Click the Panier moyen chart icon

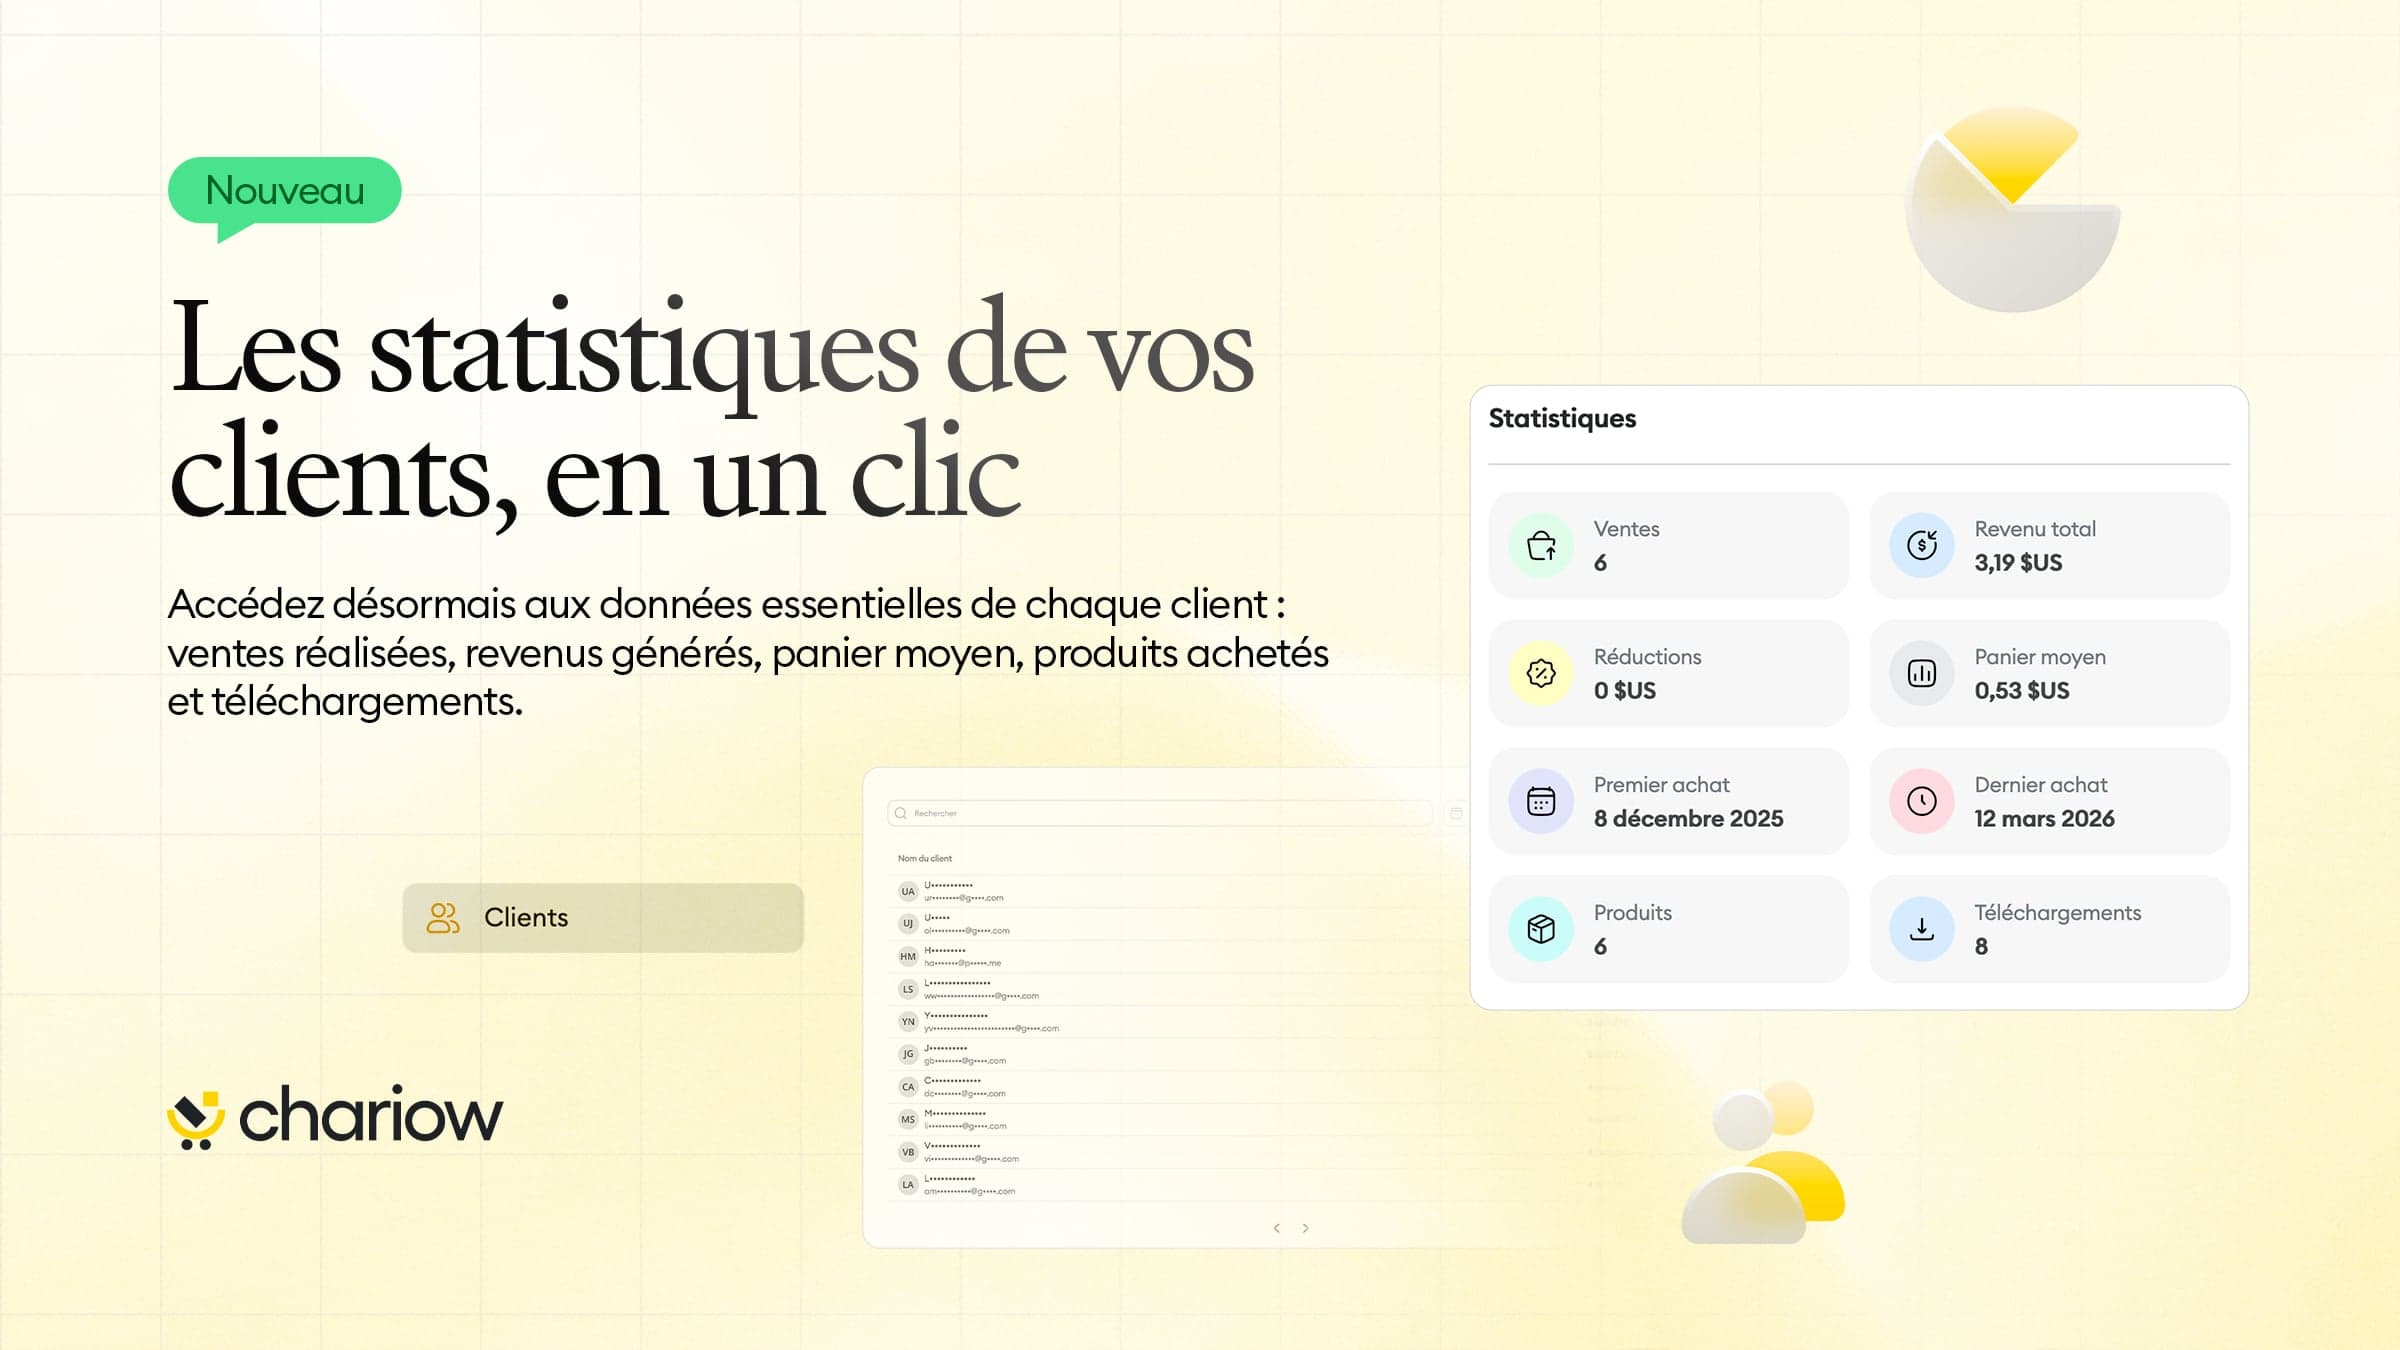(x=1921, y=673)
